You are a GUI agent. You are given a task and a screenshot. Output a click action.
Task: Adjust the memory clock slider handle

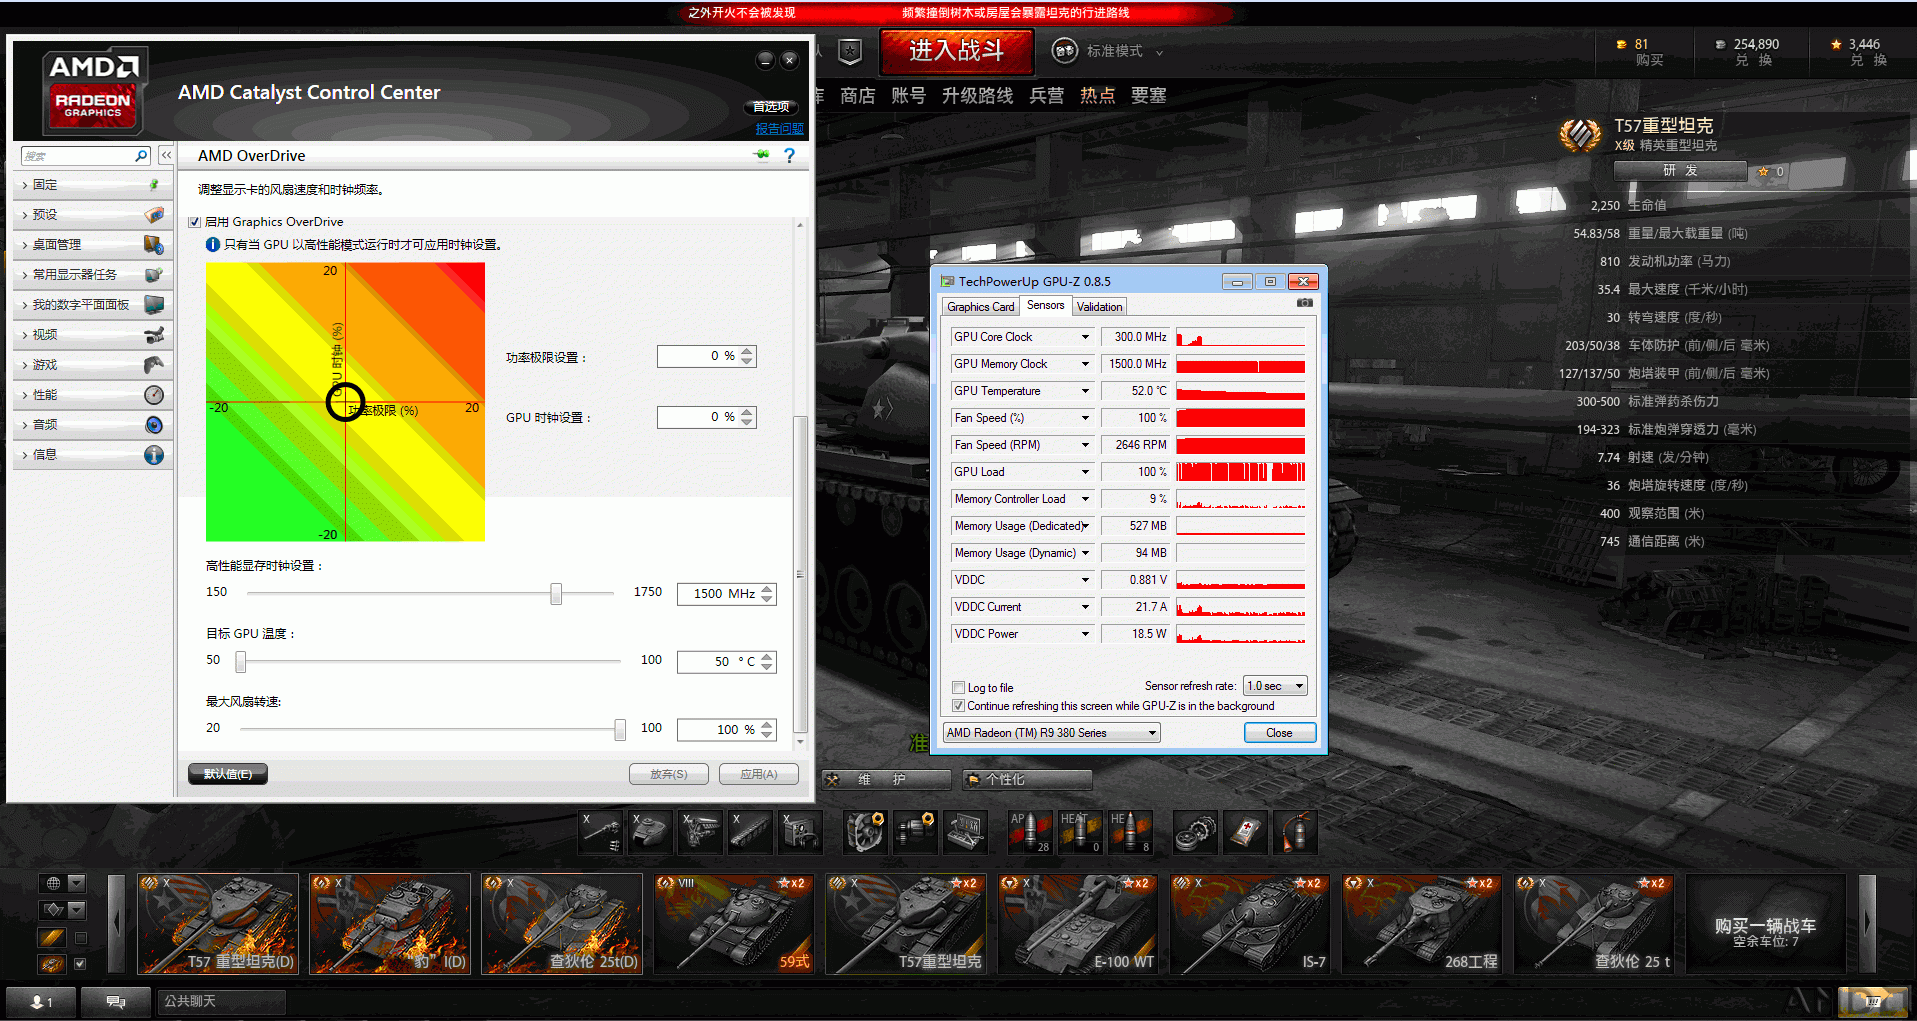tap(556, 594)
